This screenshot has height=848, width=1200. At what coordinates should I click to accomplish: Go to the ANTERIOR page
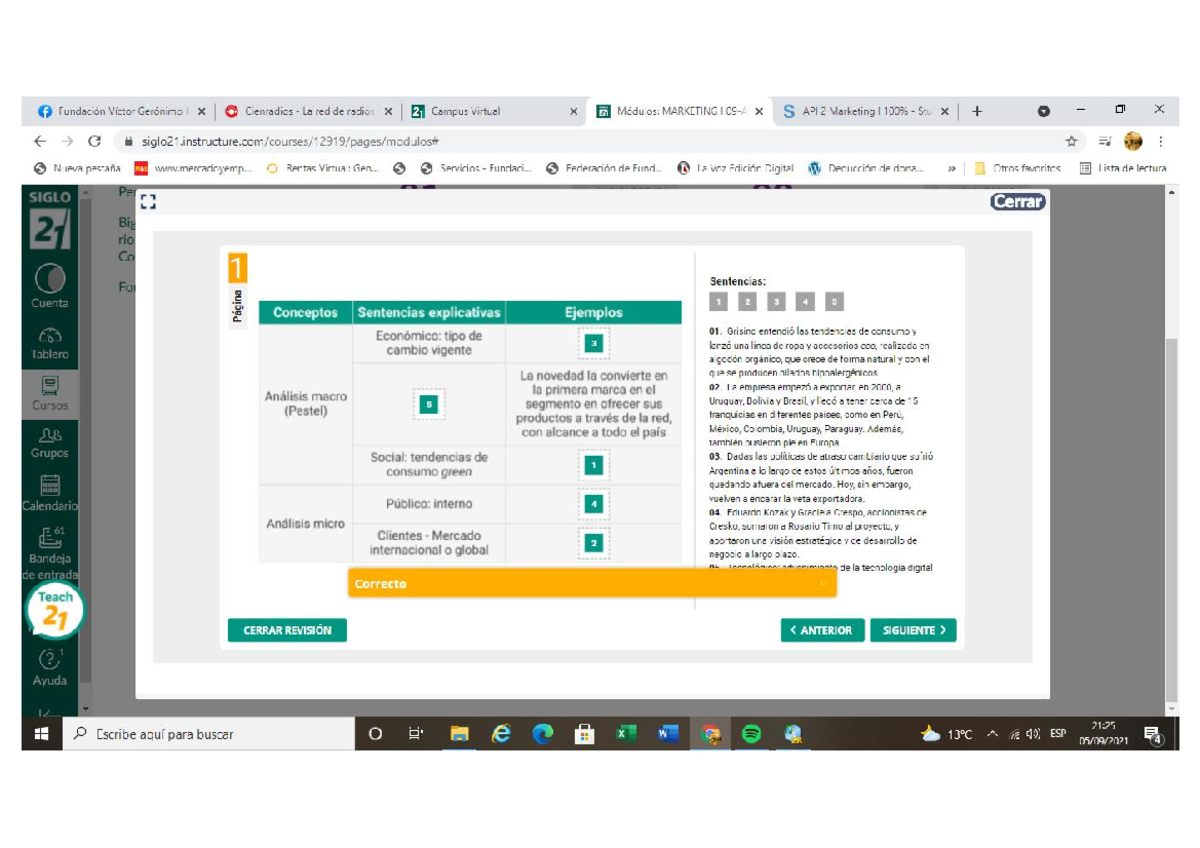point(823,630)
